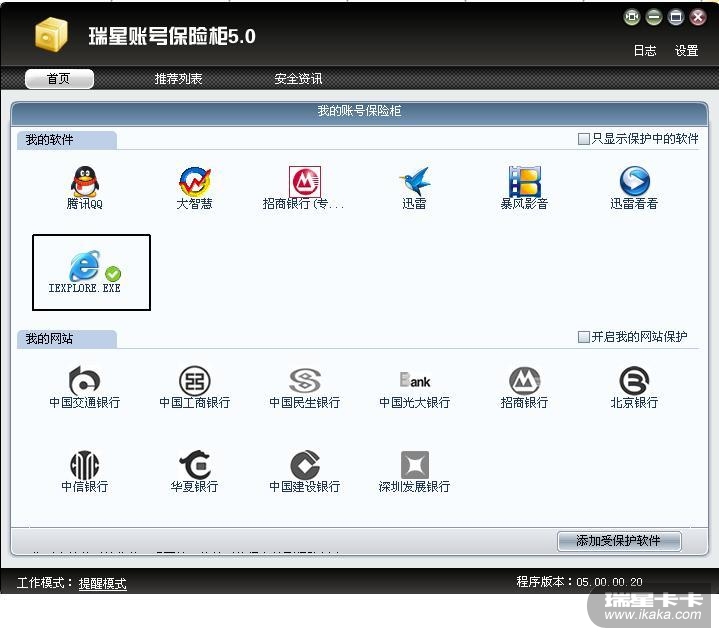Switch to the 首页 tab

point(59,79)
